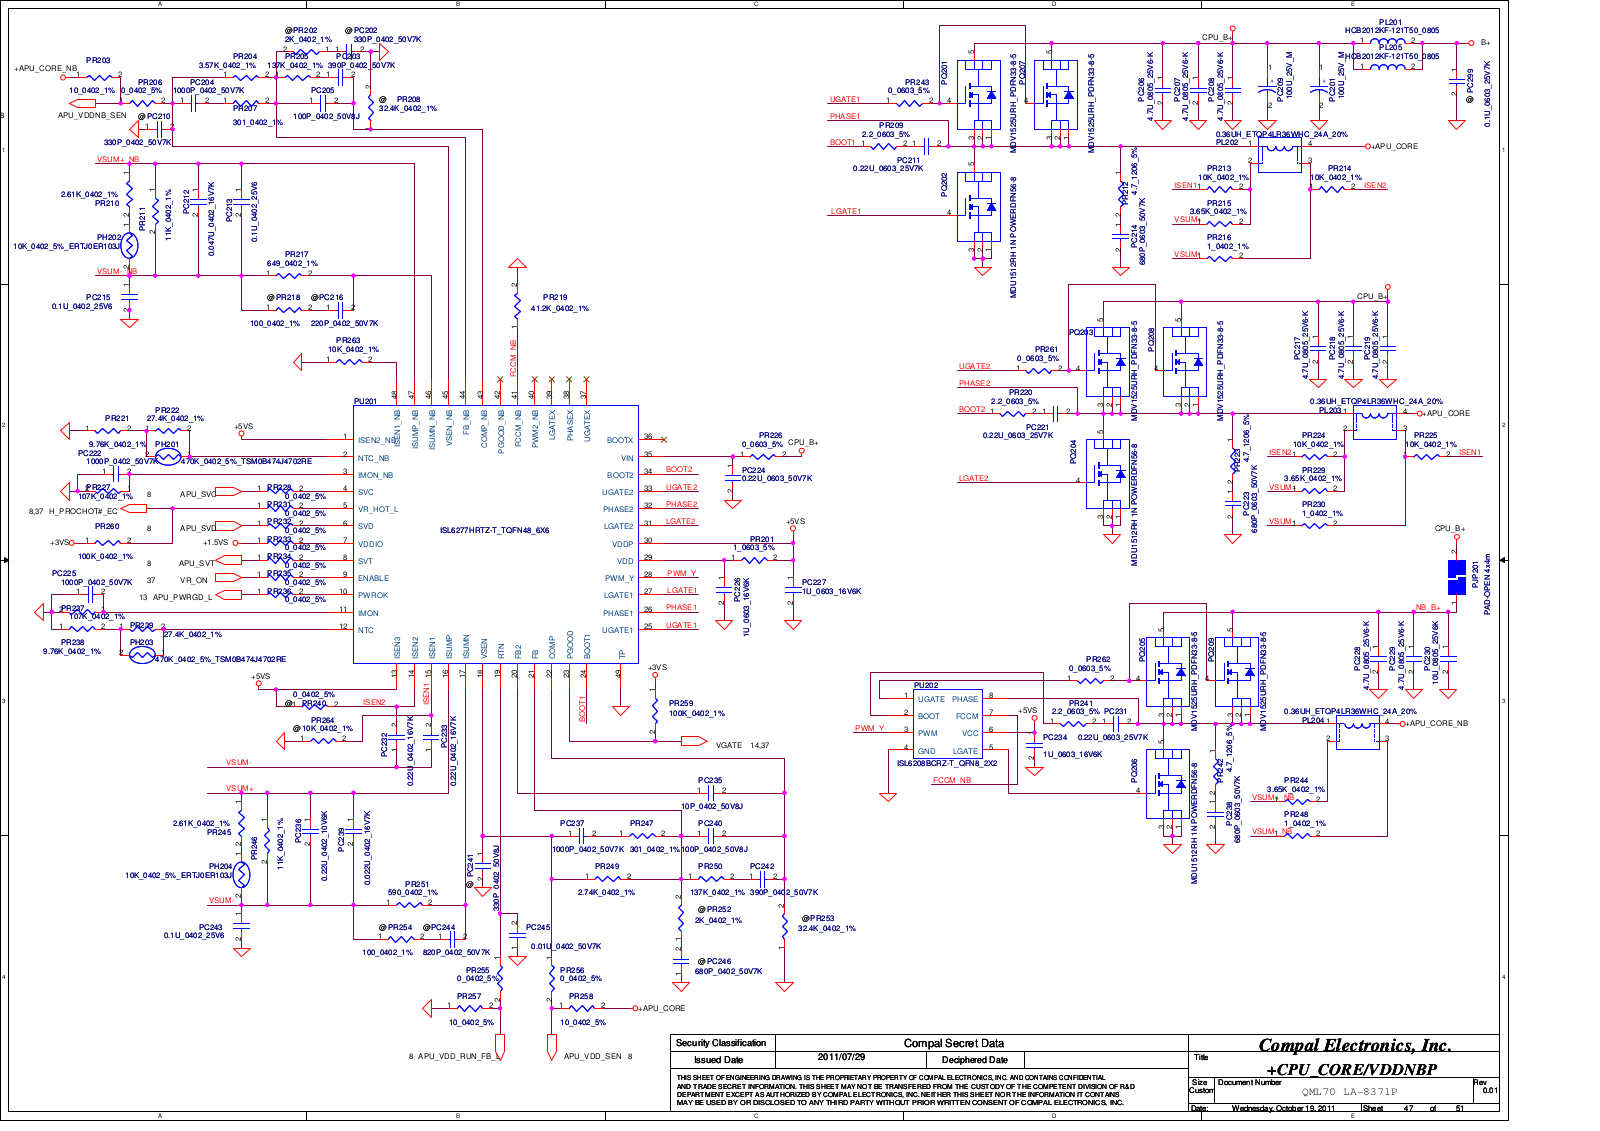This screenshot has width=1600, height=1131.
Task: Click the 'PR201' resistor label
Action: (762, 539)
